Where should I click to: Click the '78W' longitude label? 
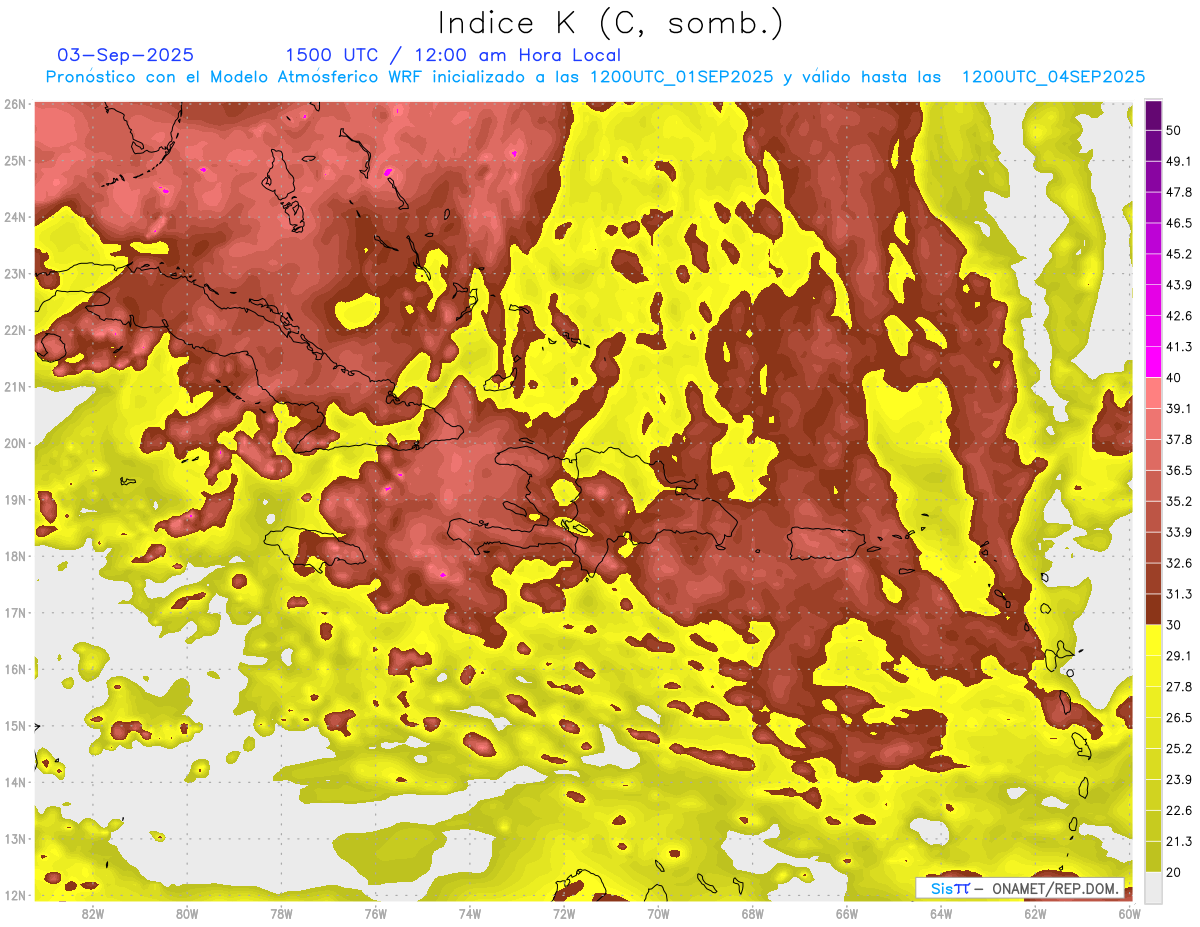coord(281,914)
